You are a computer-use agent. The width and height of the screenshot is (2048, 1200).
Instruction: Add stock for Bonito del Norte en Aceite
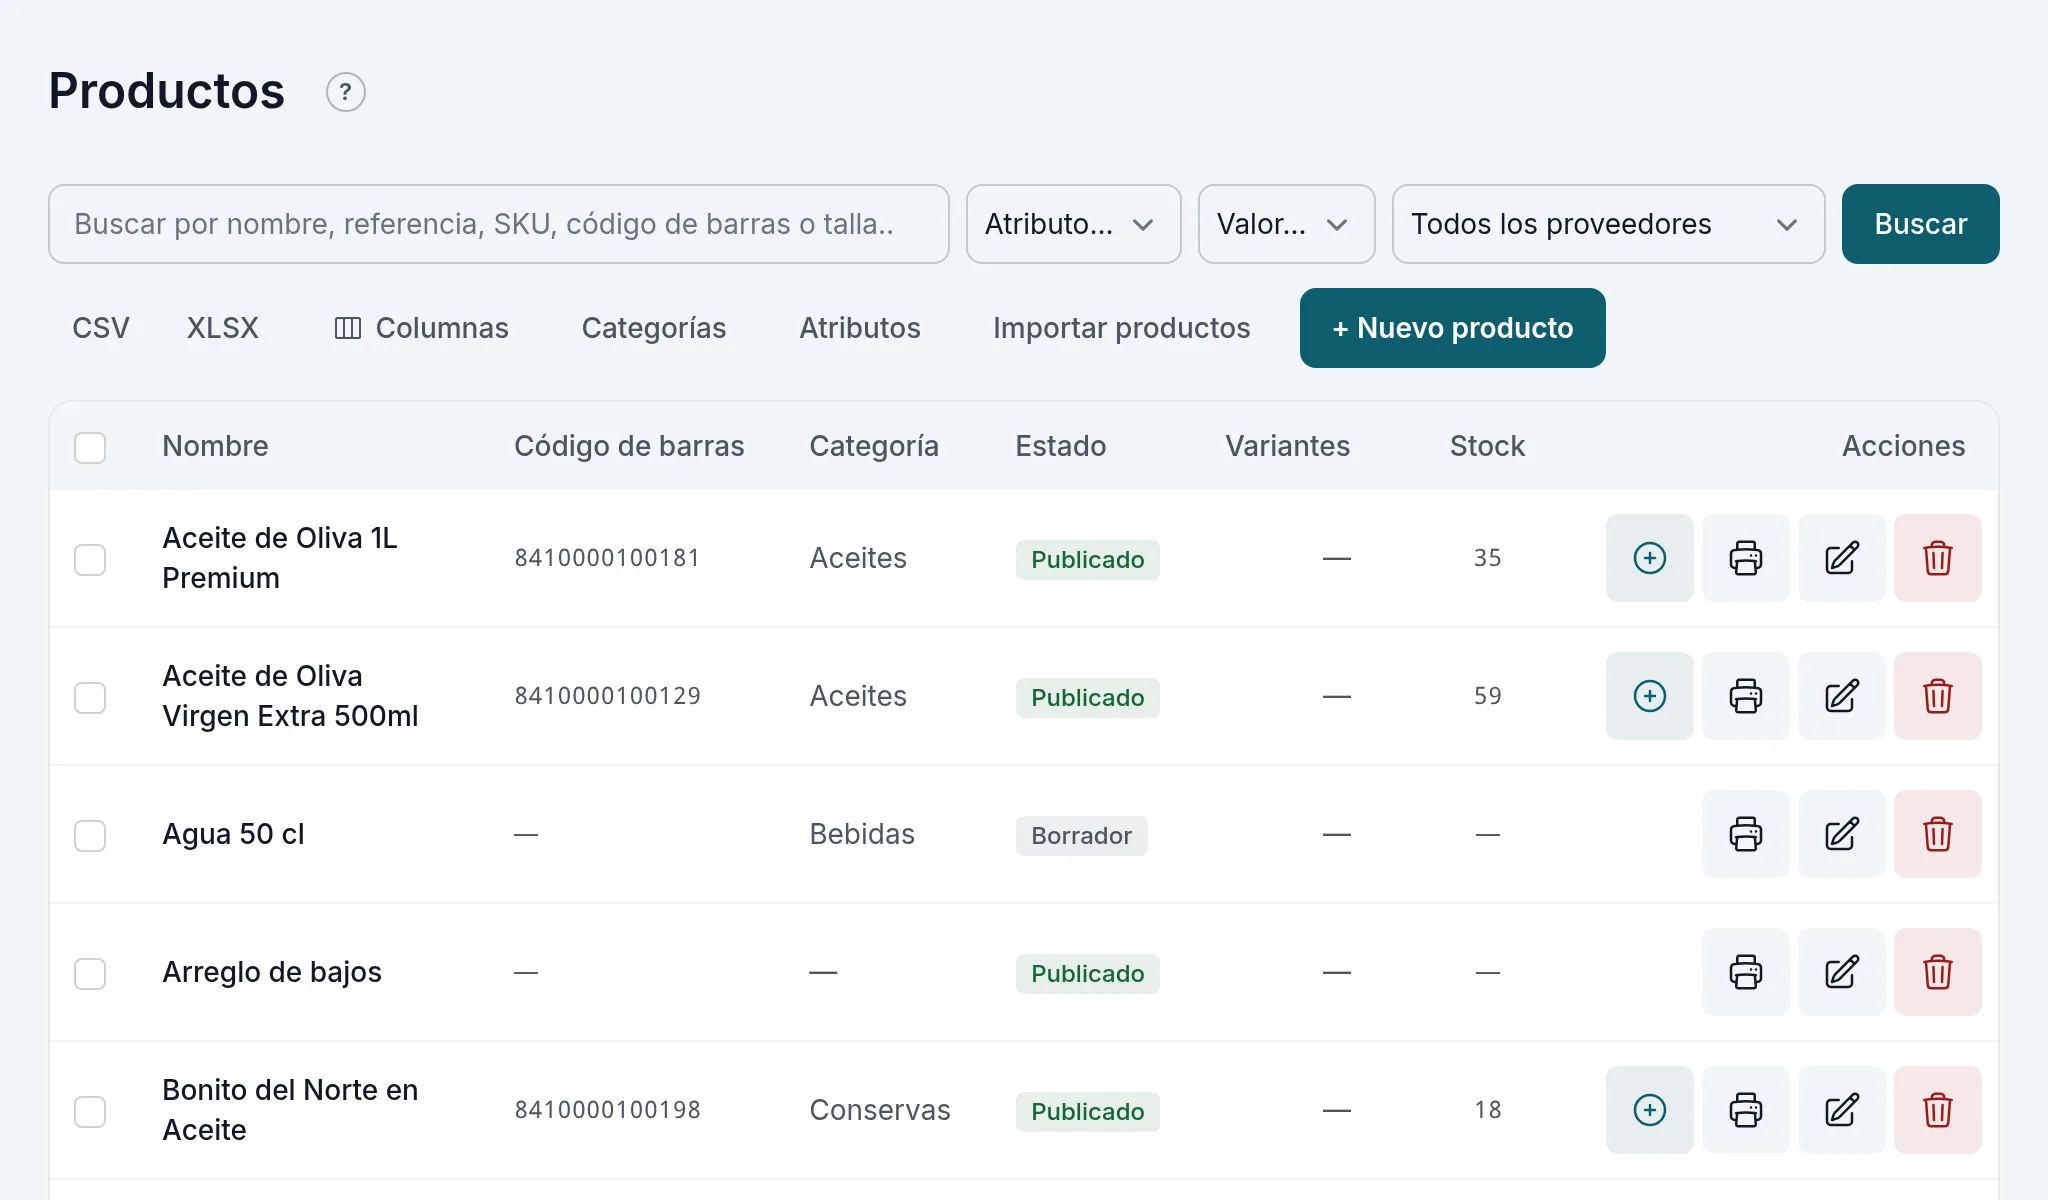tap(1649, 1110)
